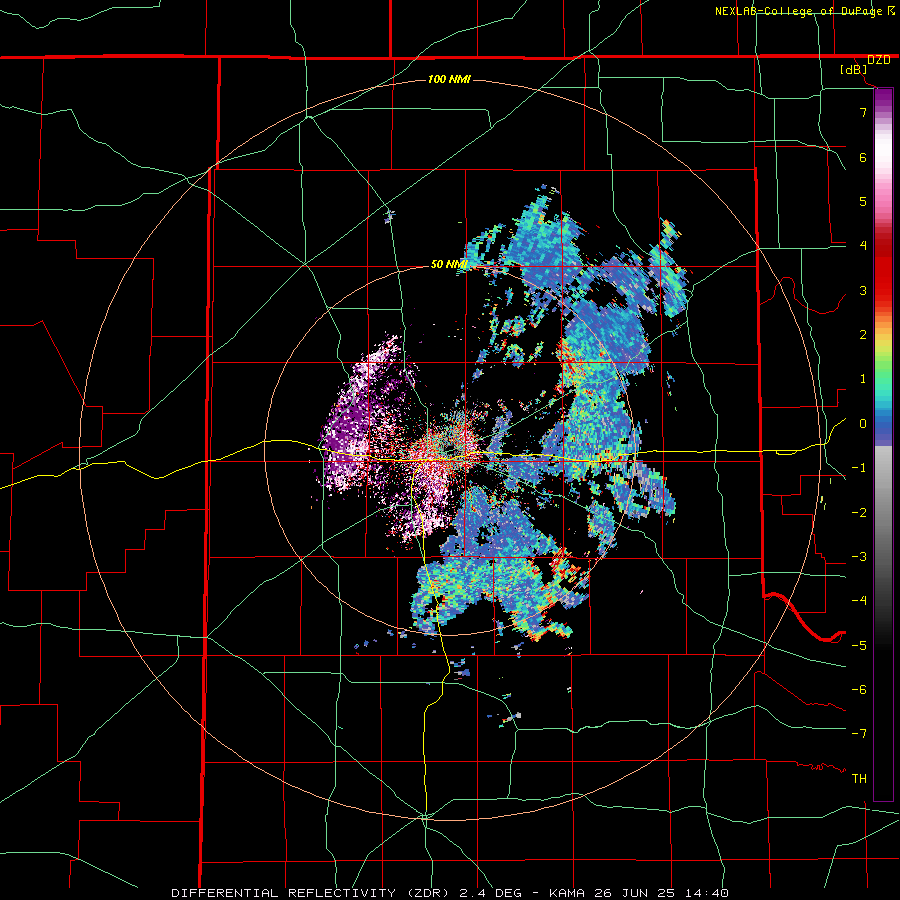This screenshot has width=900, height=900.
Task: Click the 0 value on the dB scale
Action: click(863, 424)
